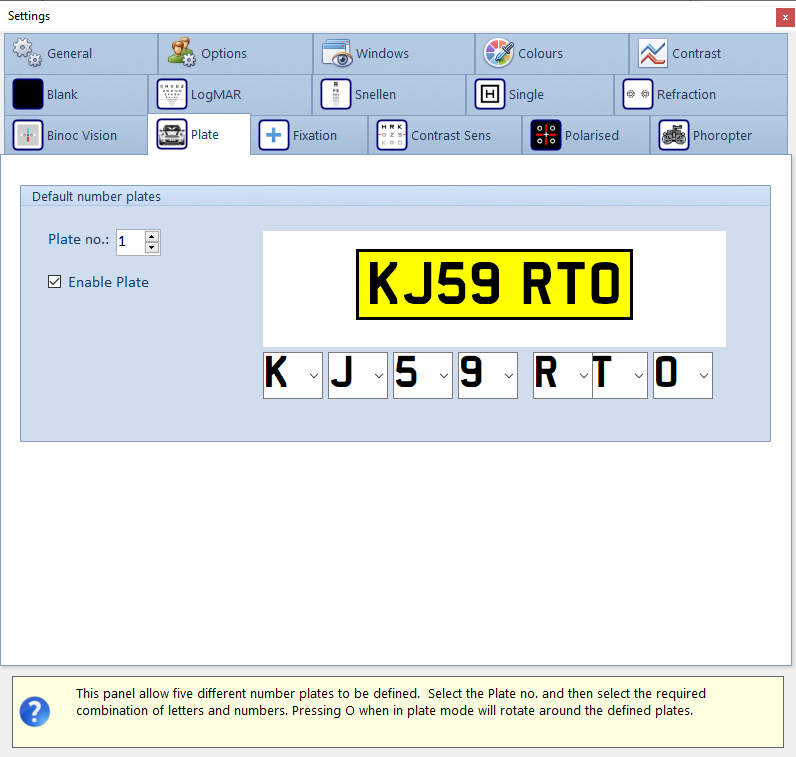
Task: Uncheck the Enable Plate checkbox
Action: tap(55, 282)
